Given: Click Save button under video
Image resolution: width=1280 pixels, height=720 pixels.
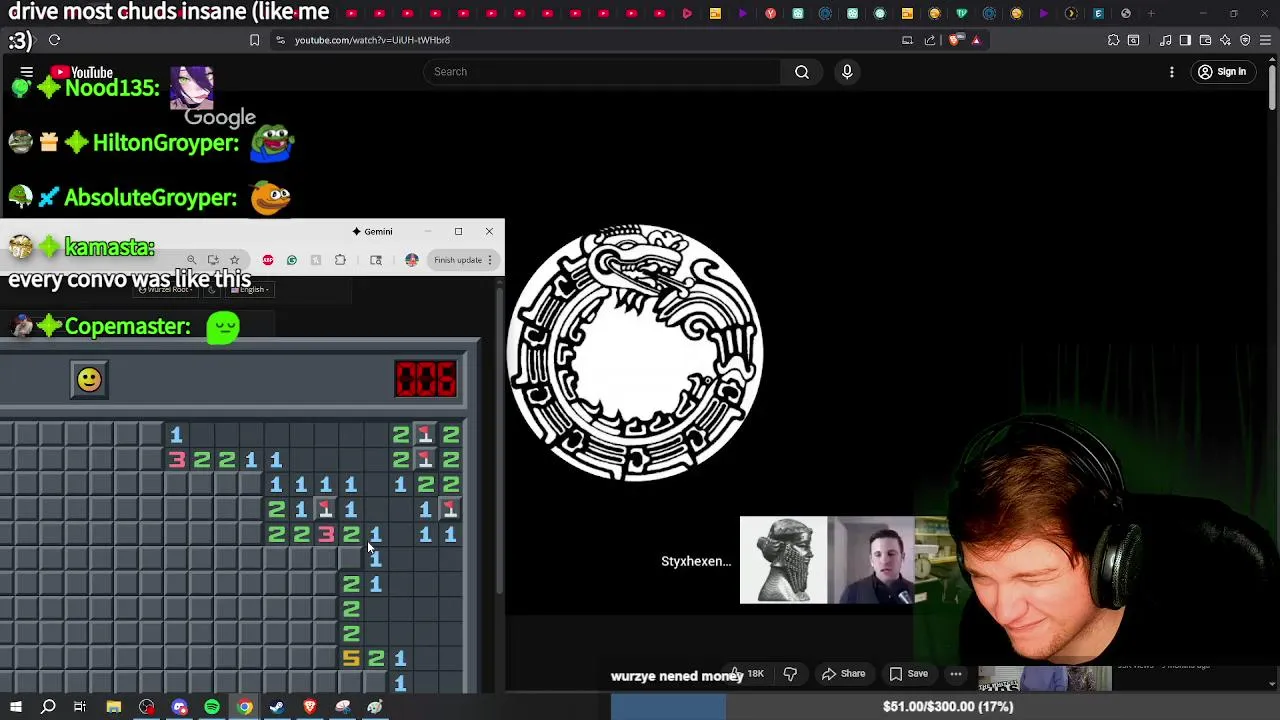Looking at the screenshot, I should pos(908,674).
